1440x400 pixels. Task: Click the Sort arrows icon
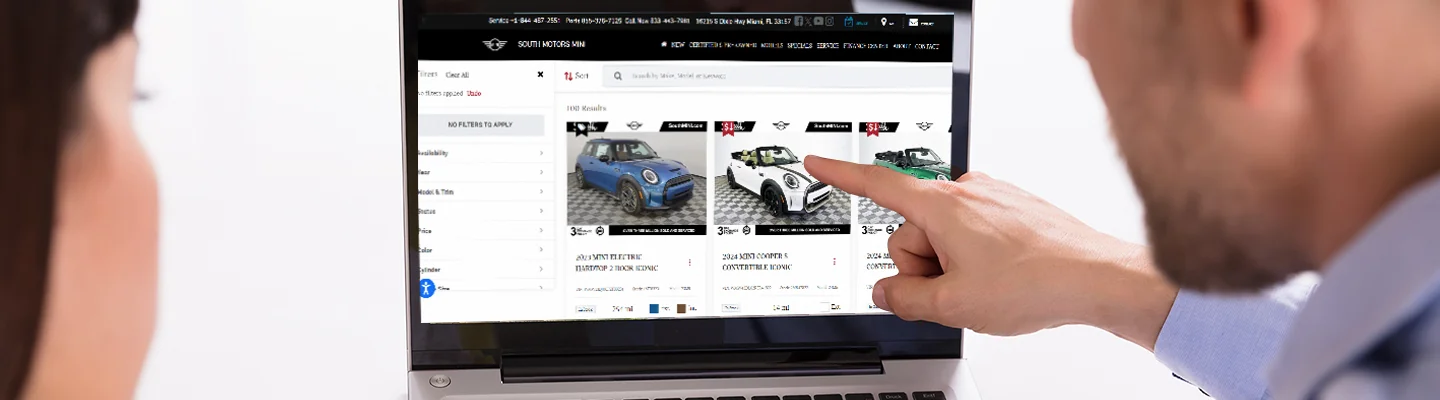pos(568,76)
